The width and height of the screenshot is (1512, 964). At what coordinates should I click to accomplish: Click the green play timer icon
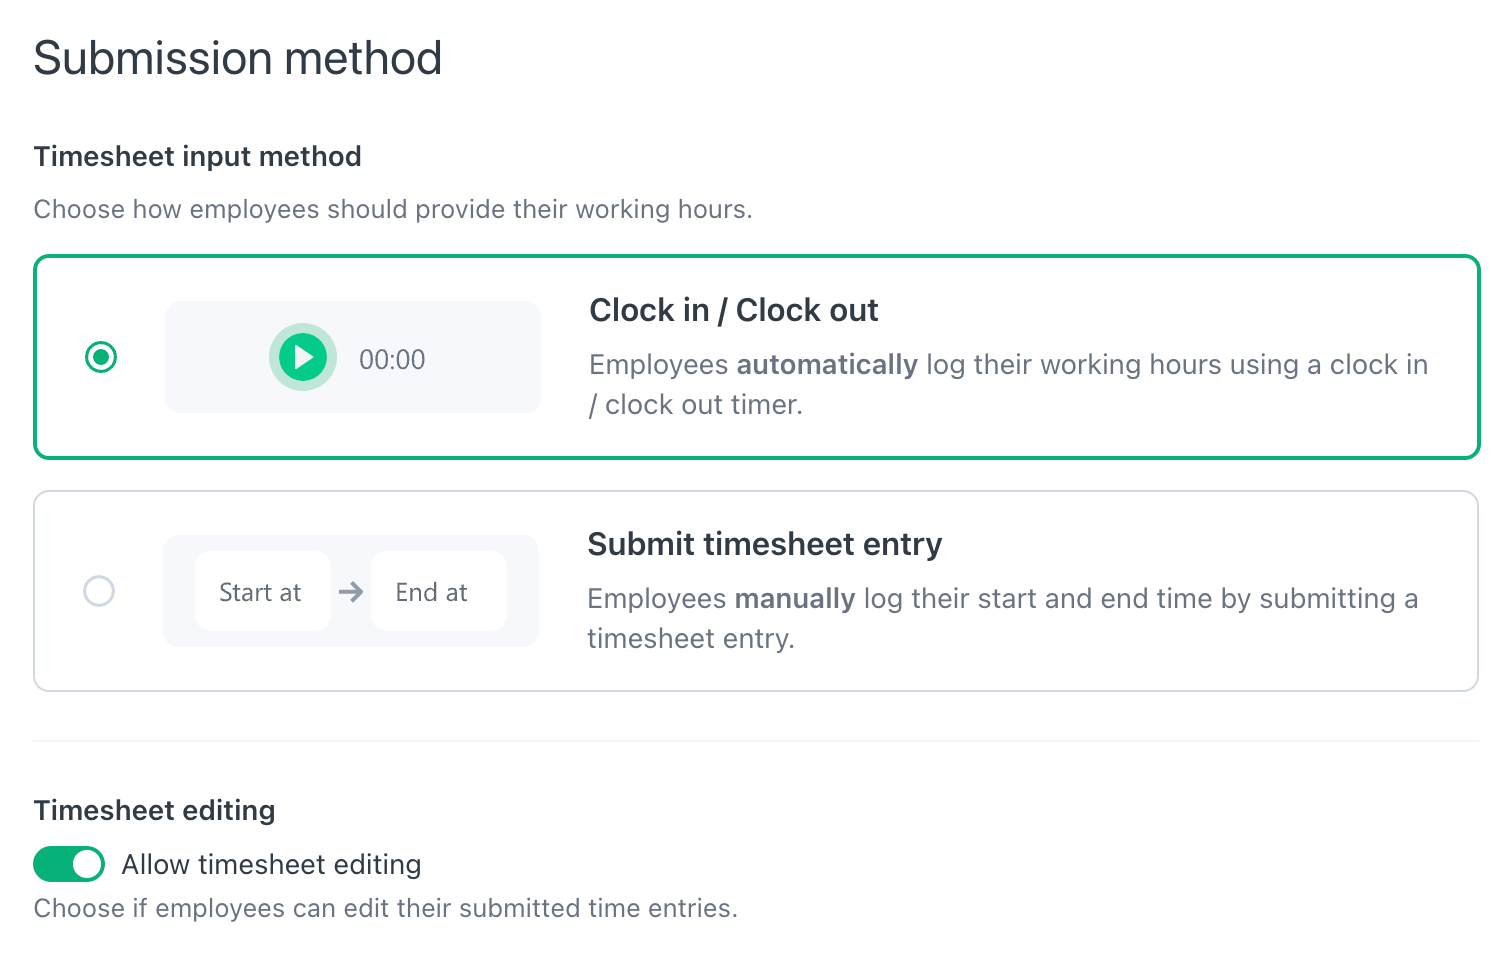[303, 357]
